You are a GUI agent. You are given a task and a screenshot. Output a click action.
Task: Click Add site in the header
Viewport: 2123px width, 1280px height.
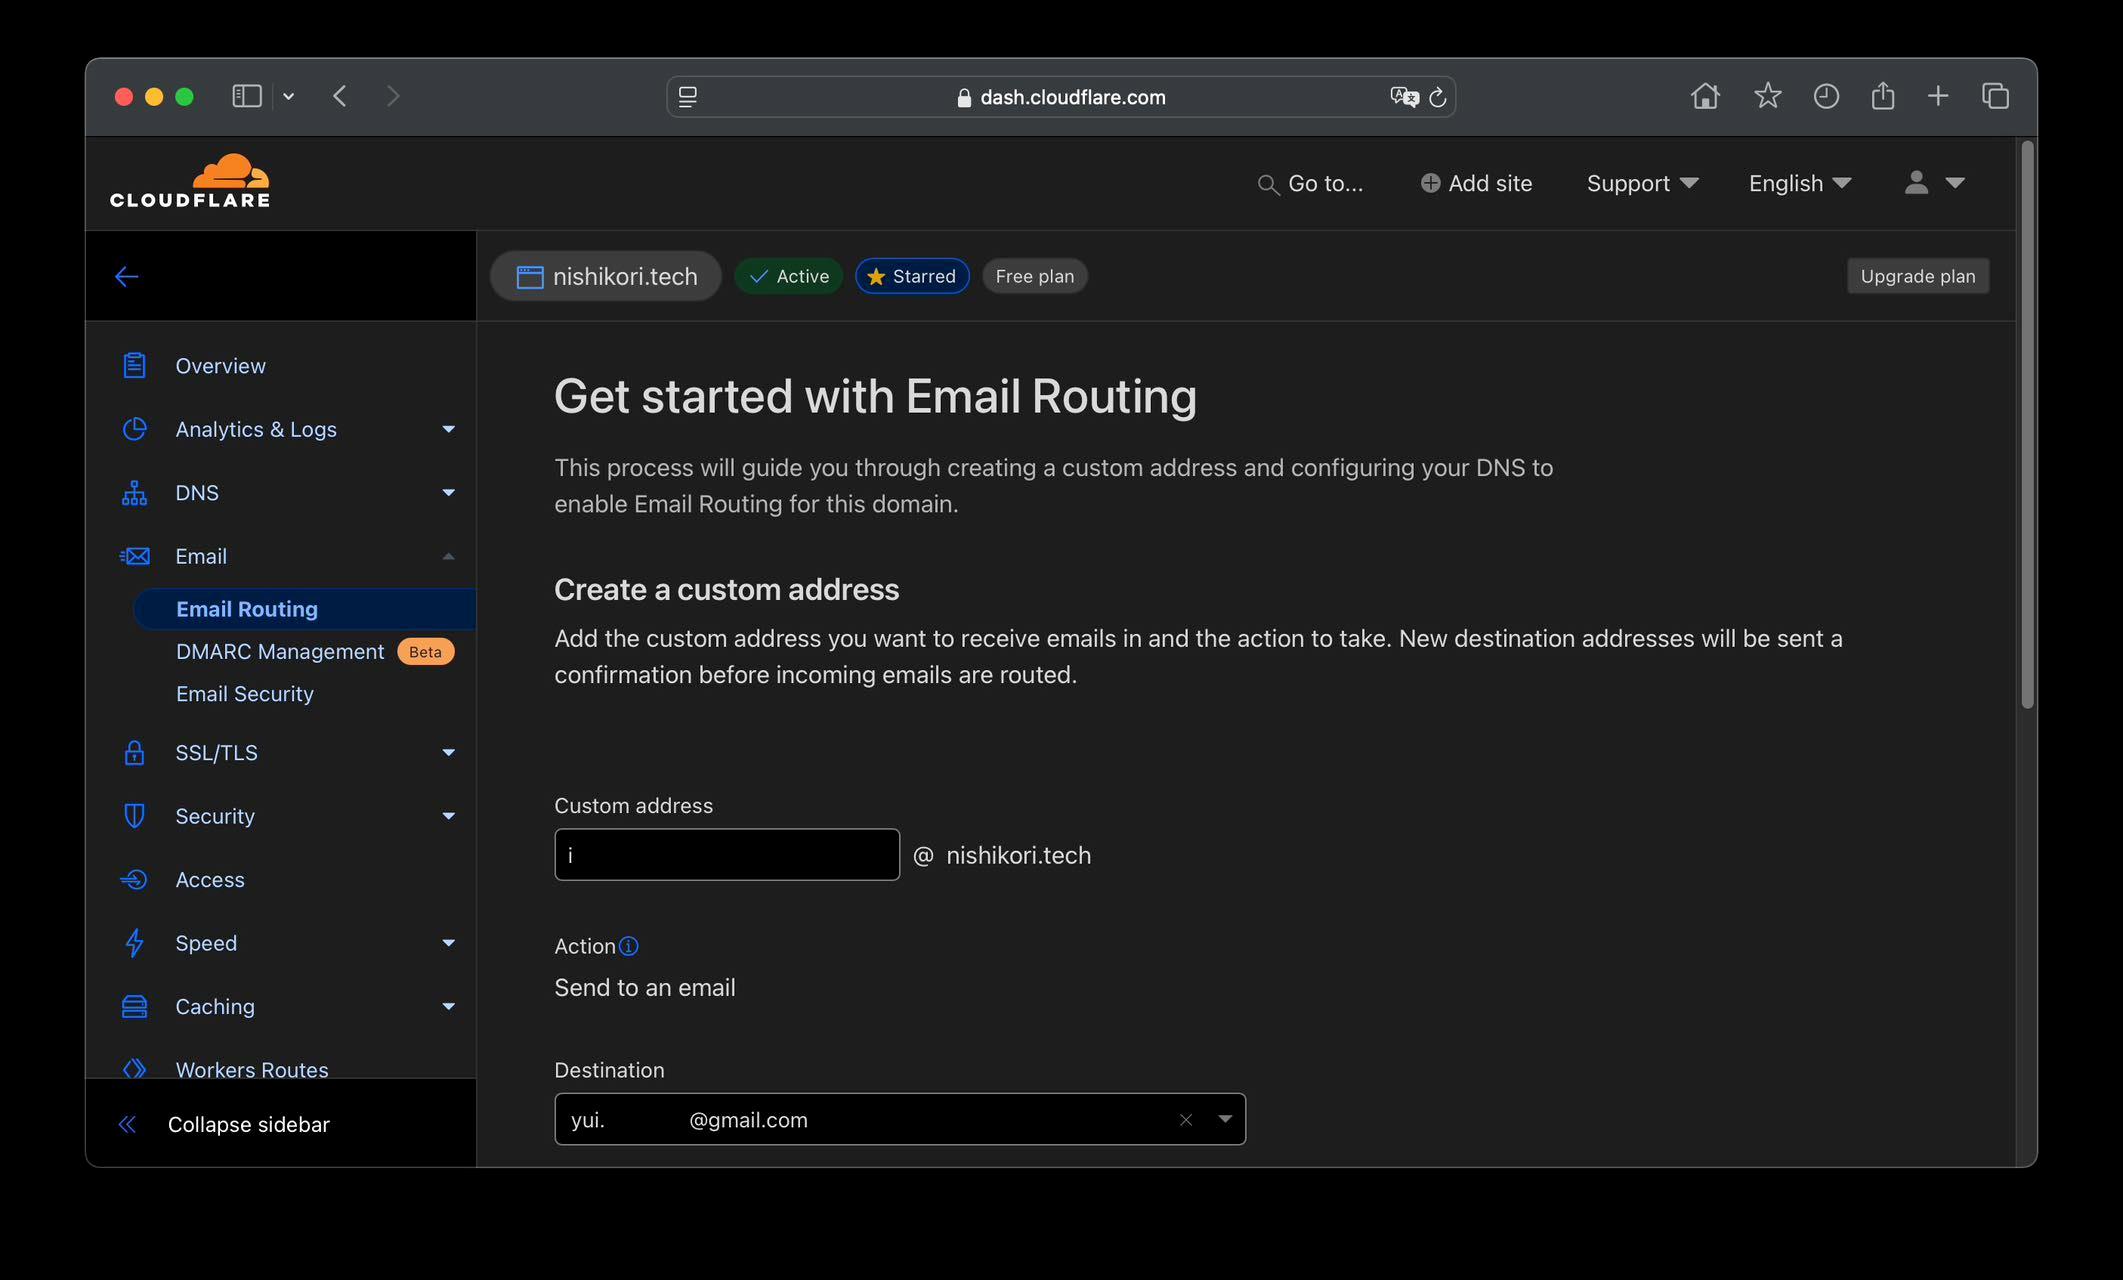tap(1476, 183)
